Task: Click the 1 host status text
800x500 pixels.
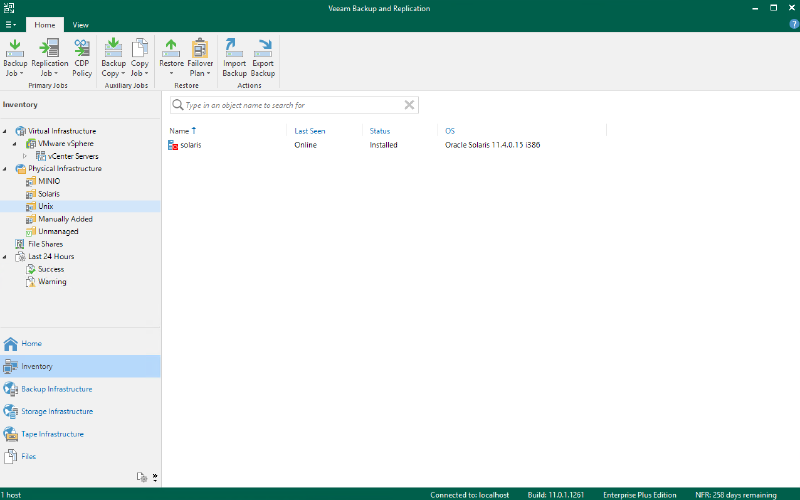Action: point(11,495)
